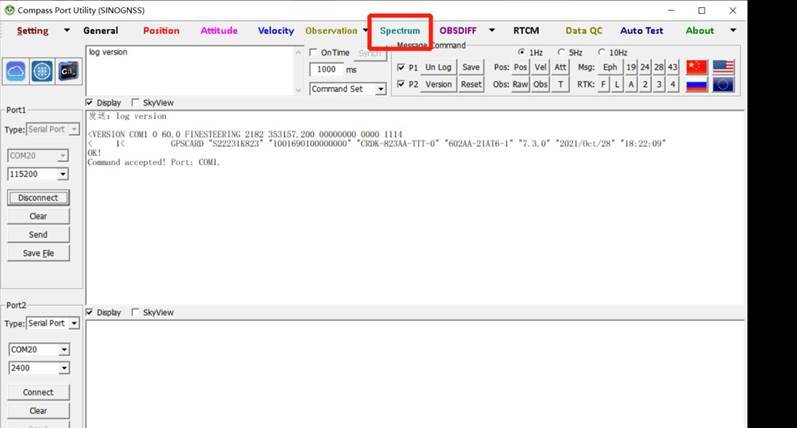Open the Auto Test tab
This screenshot has height=428, width=797.
click(x=641, y=30)
